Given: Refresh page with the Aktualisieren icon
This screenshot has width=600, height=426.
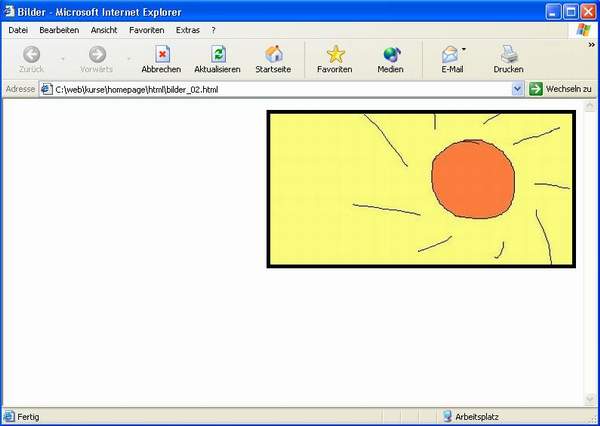Looking at the screenshot, I should pos(218,54).
